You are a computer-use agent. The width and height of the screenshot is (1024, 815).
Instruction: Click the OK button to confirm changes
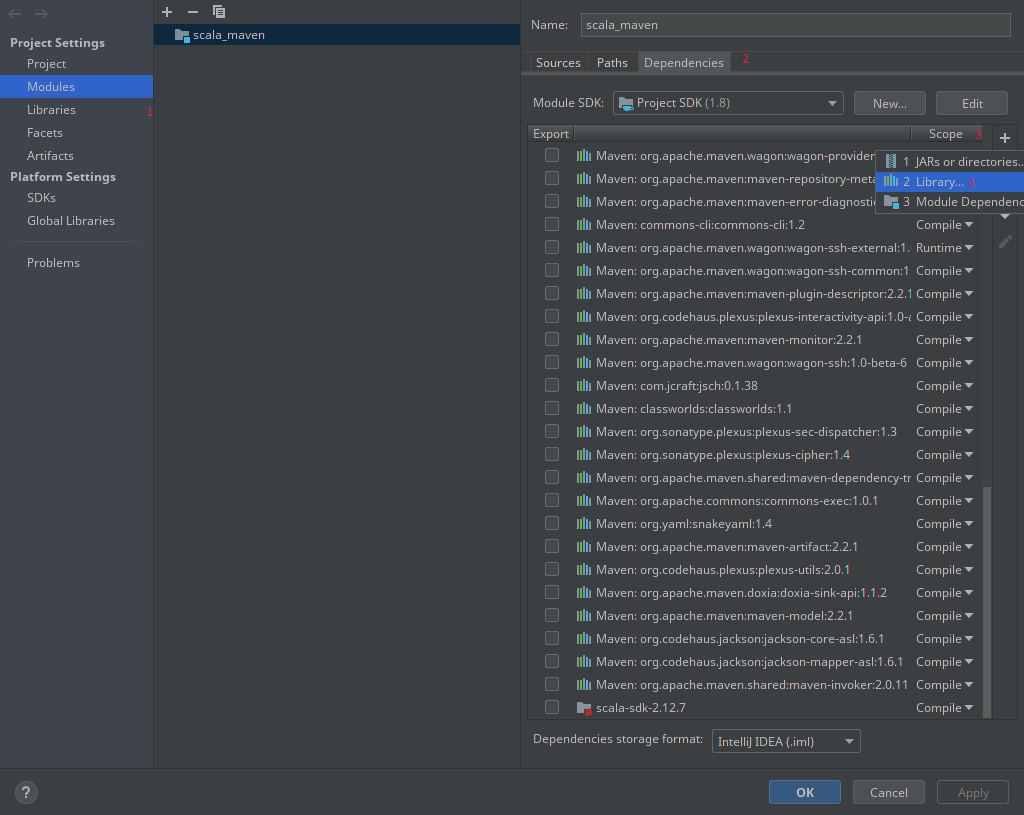click(804, 791)
